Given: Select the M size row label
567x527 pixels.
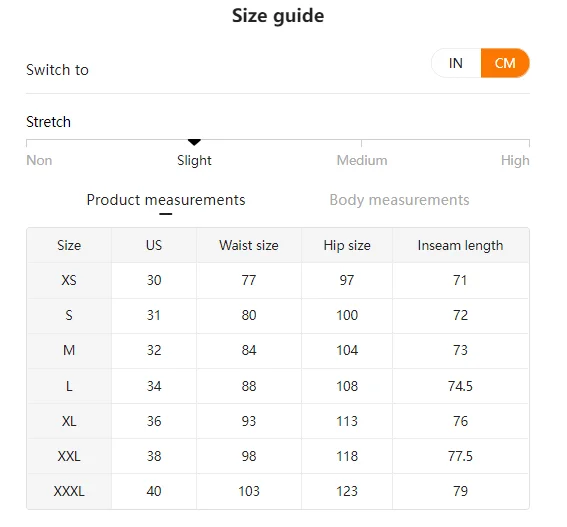Looking at the screenshot, I should (x=69, y=350).
